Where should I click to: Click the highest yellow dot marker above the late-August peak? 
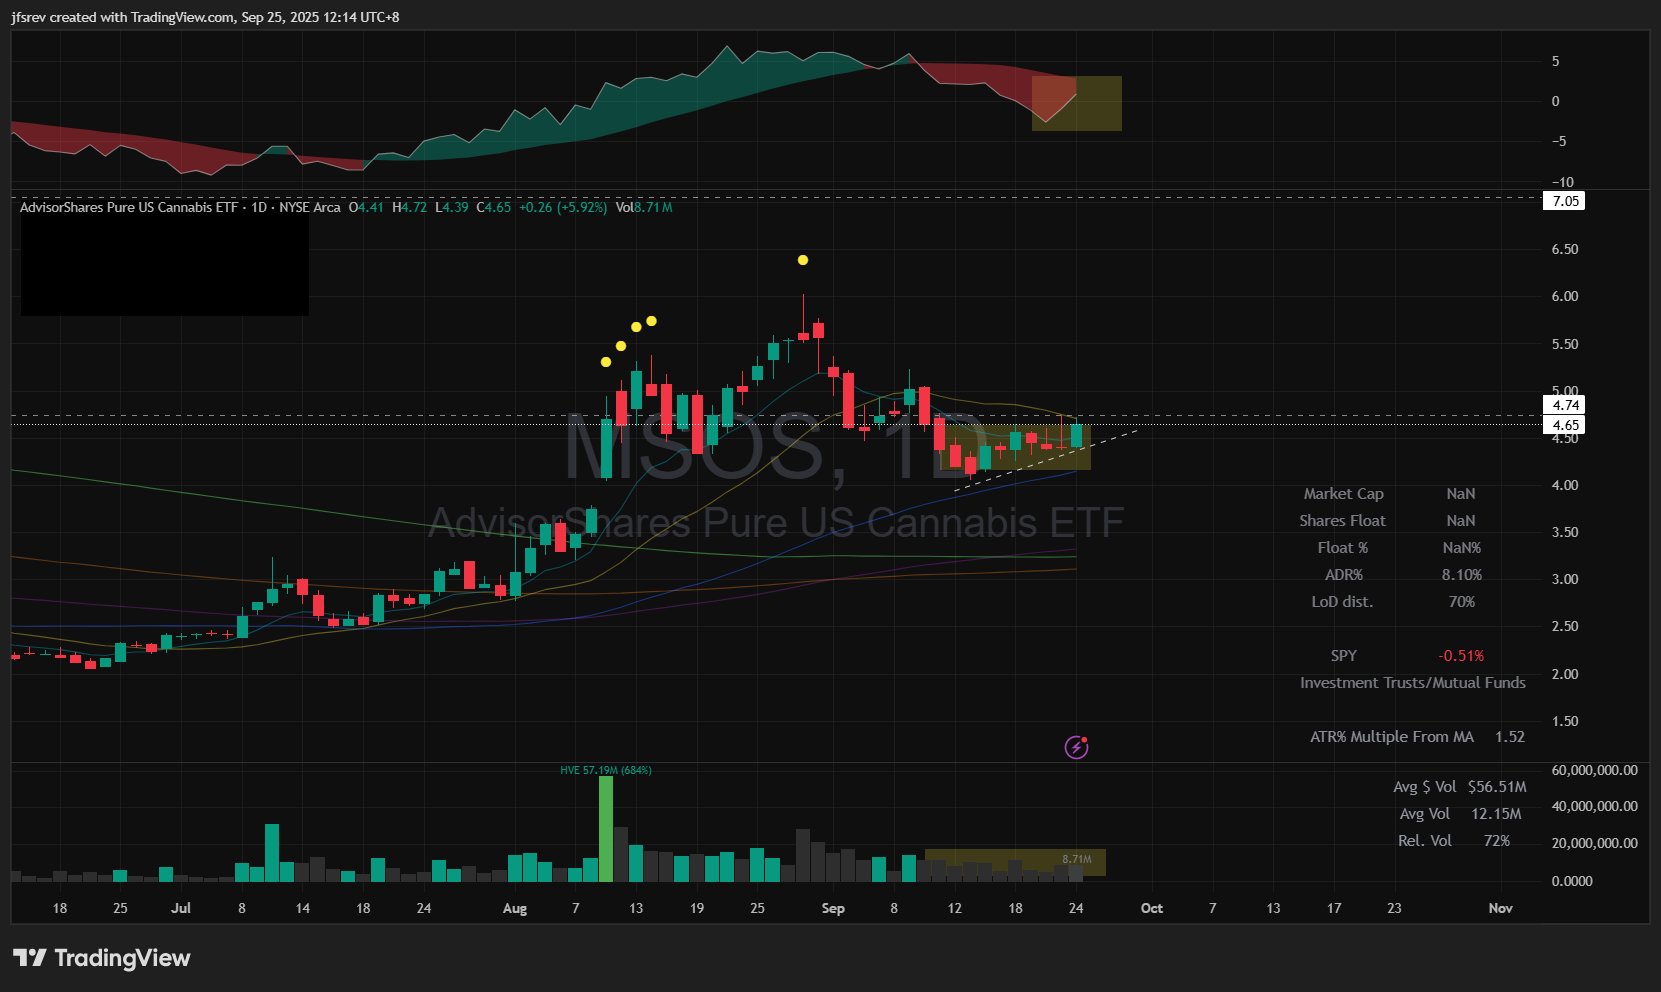click(803, 260)
